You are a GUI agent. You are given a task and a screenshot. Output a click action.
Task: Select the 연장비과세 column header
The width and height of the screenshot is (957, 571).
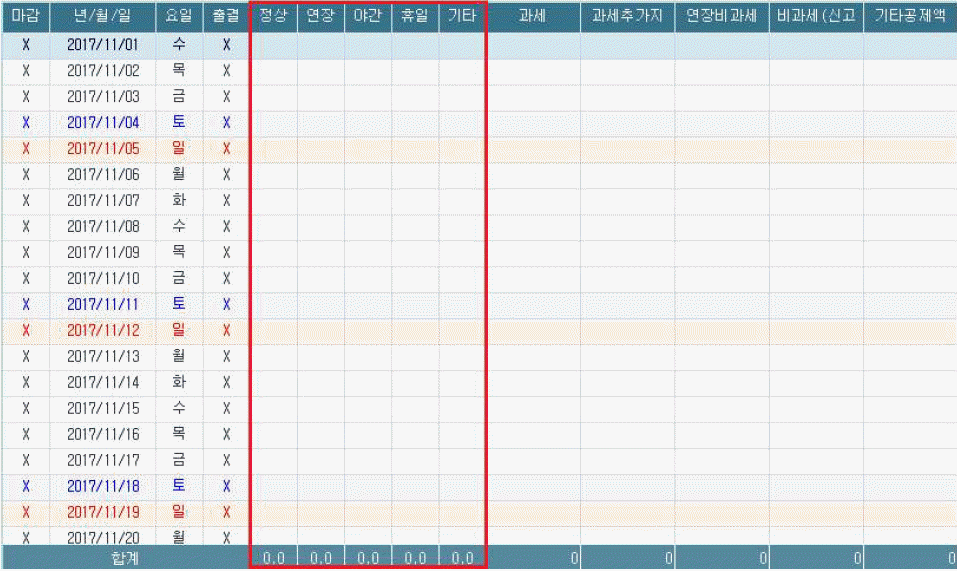(x=721, y=17)
